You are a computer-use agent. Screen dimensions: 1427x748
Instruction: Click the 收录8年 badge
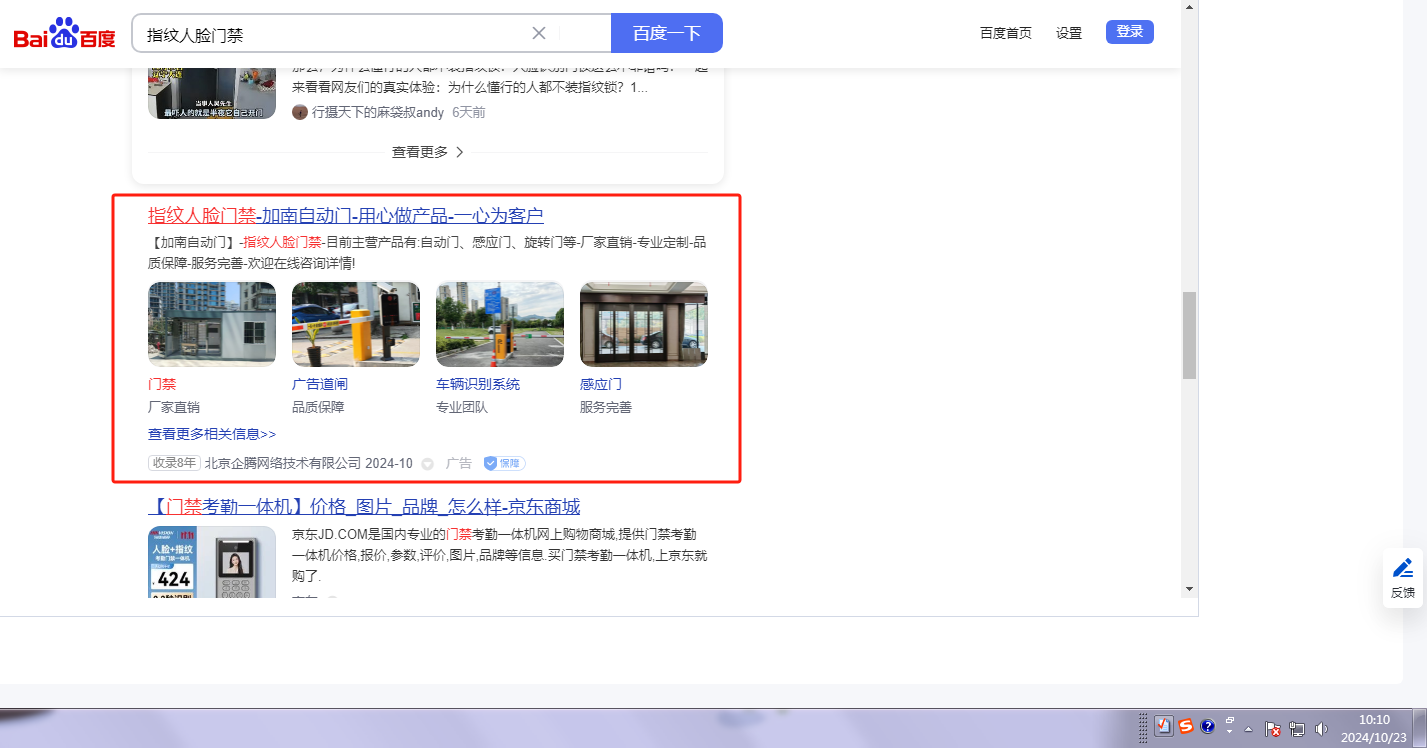(x=174, y=463)
